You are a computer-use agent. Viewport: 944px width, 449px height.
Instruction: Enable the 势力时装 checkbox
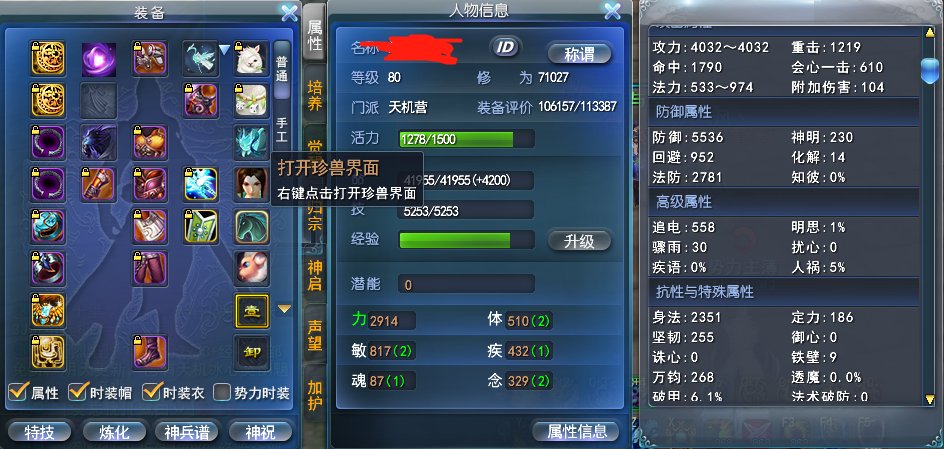click(223, 392)
